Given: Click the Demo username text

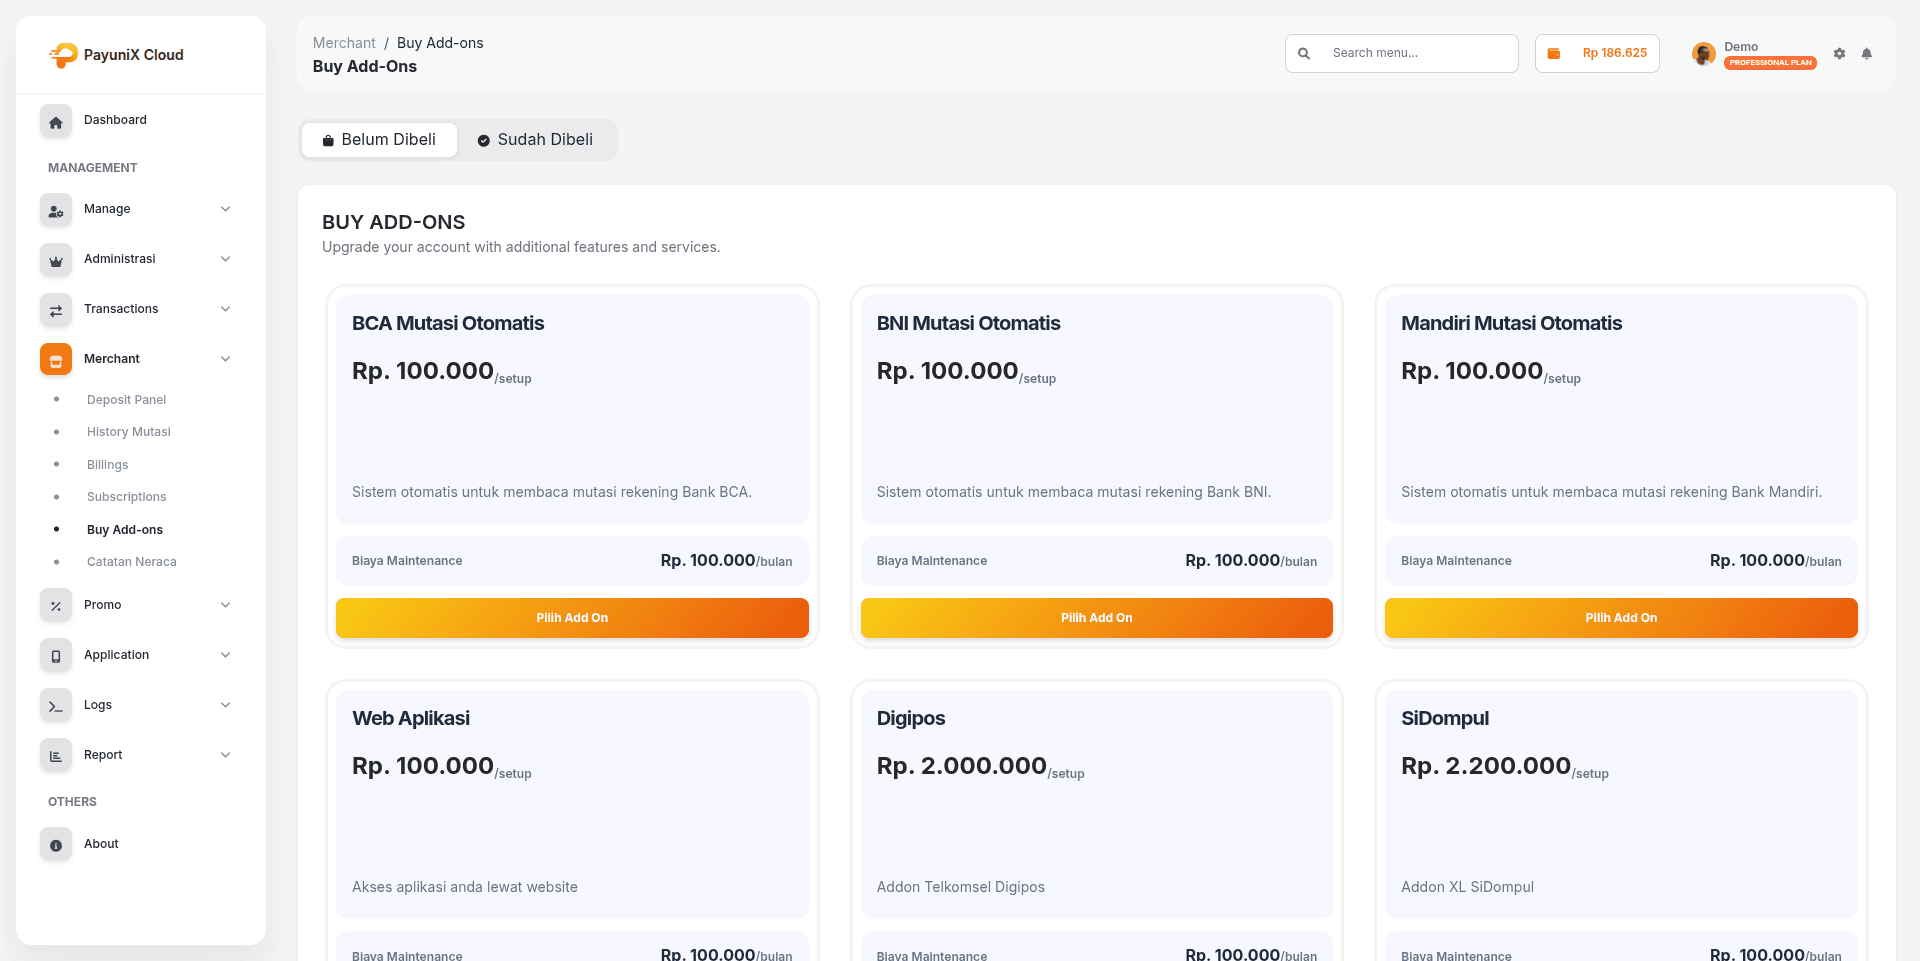Looking at the screenshot, I should pos(1741,47).
